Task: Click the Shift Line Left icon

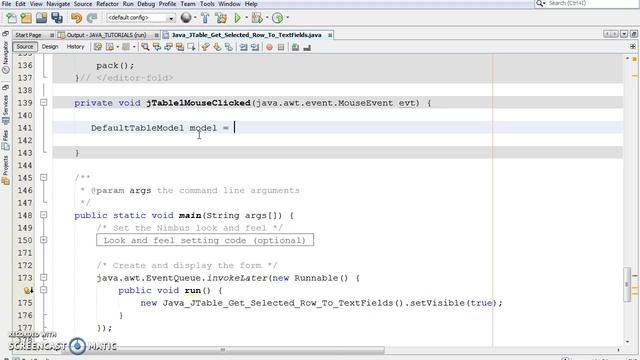Action: (243, 47)
